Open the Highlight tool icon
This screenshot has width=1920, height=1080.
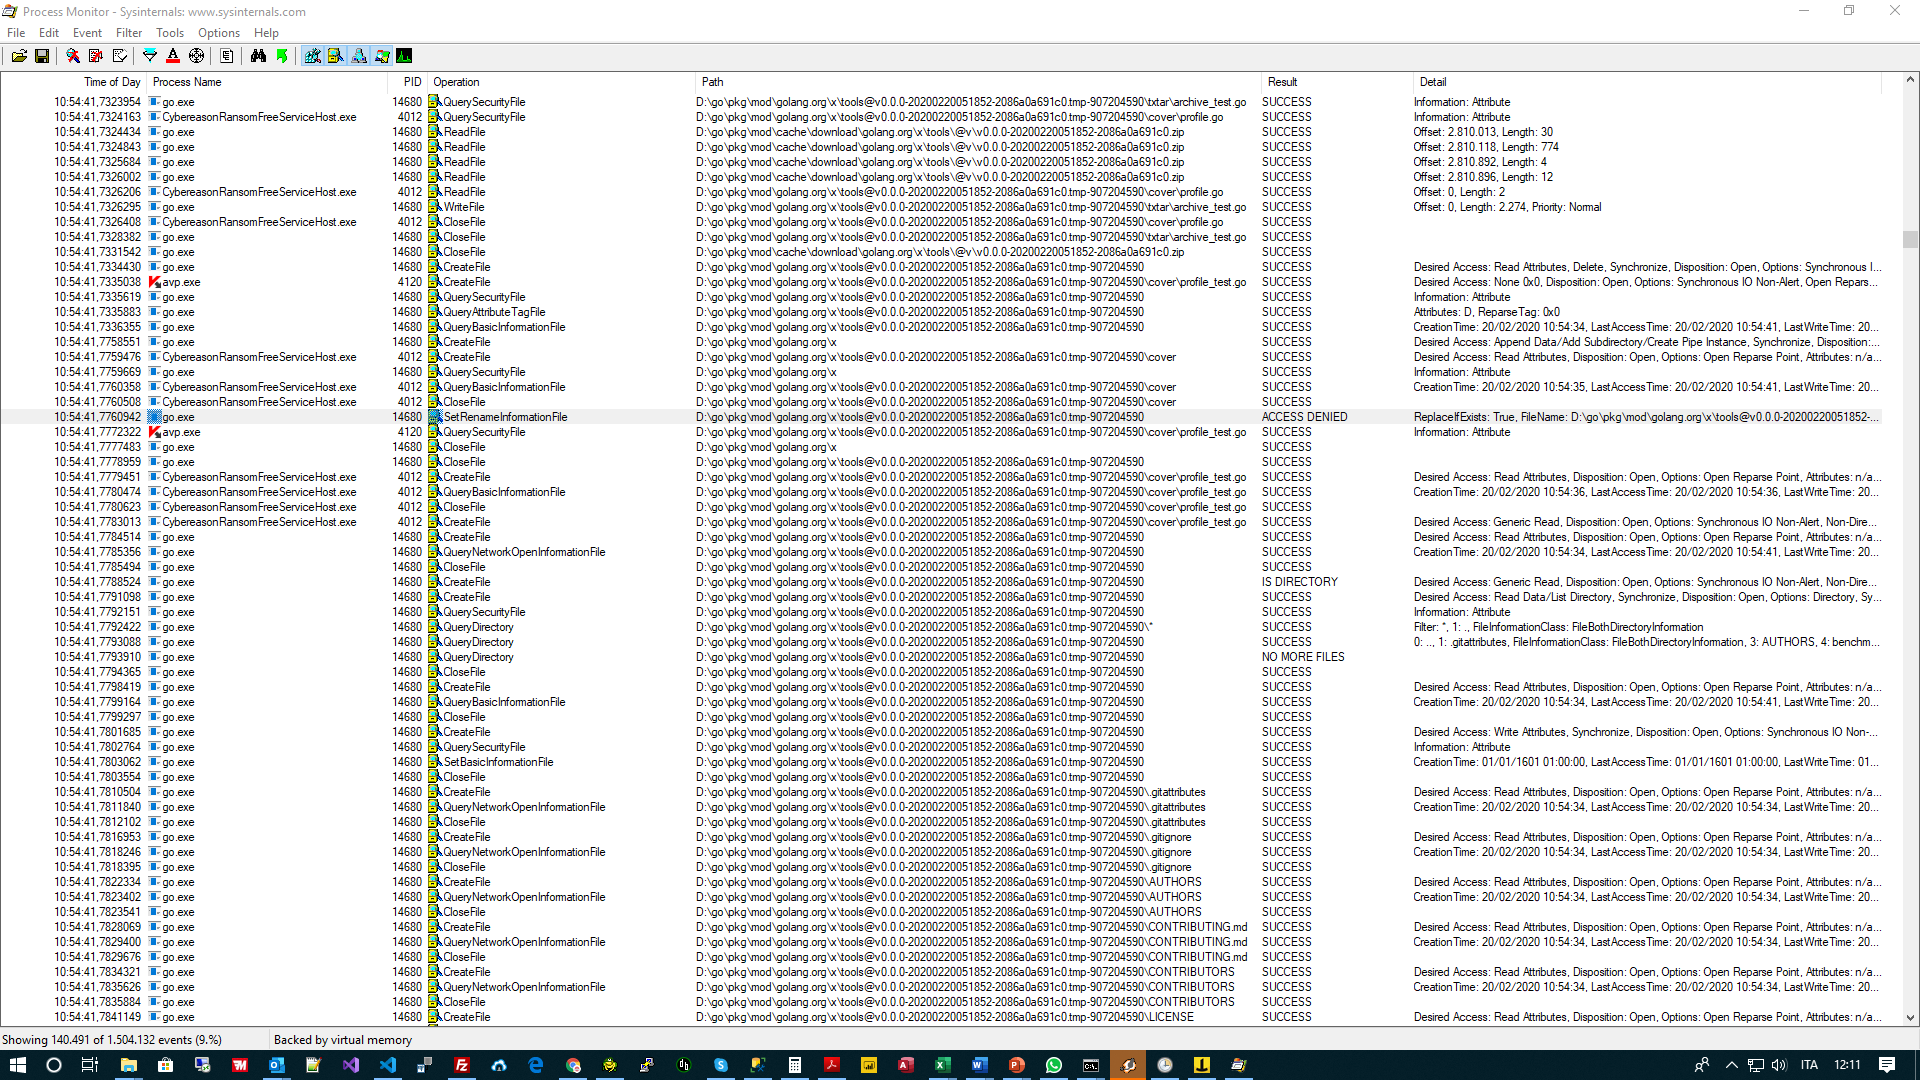173,56
